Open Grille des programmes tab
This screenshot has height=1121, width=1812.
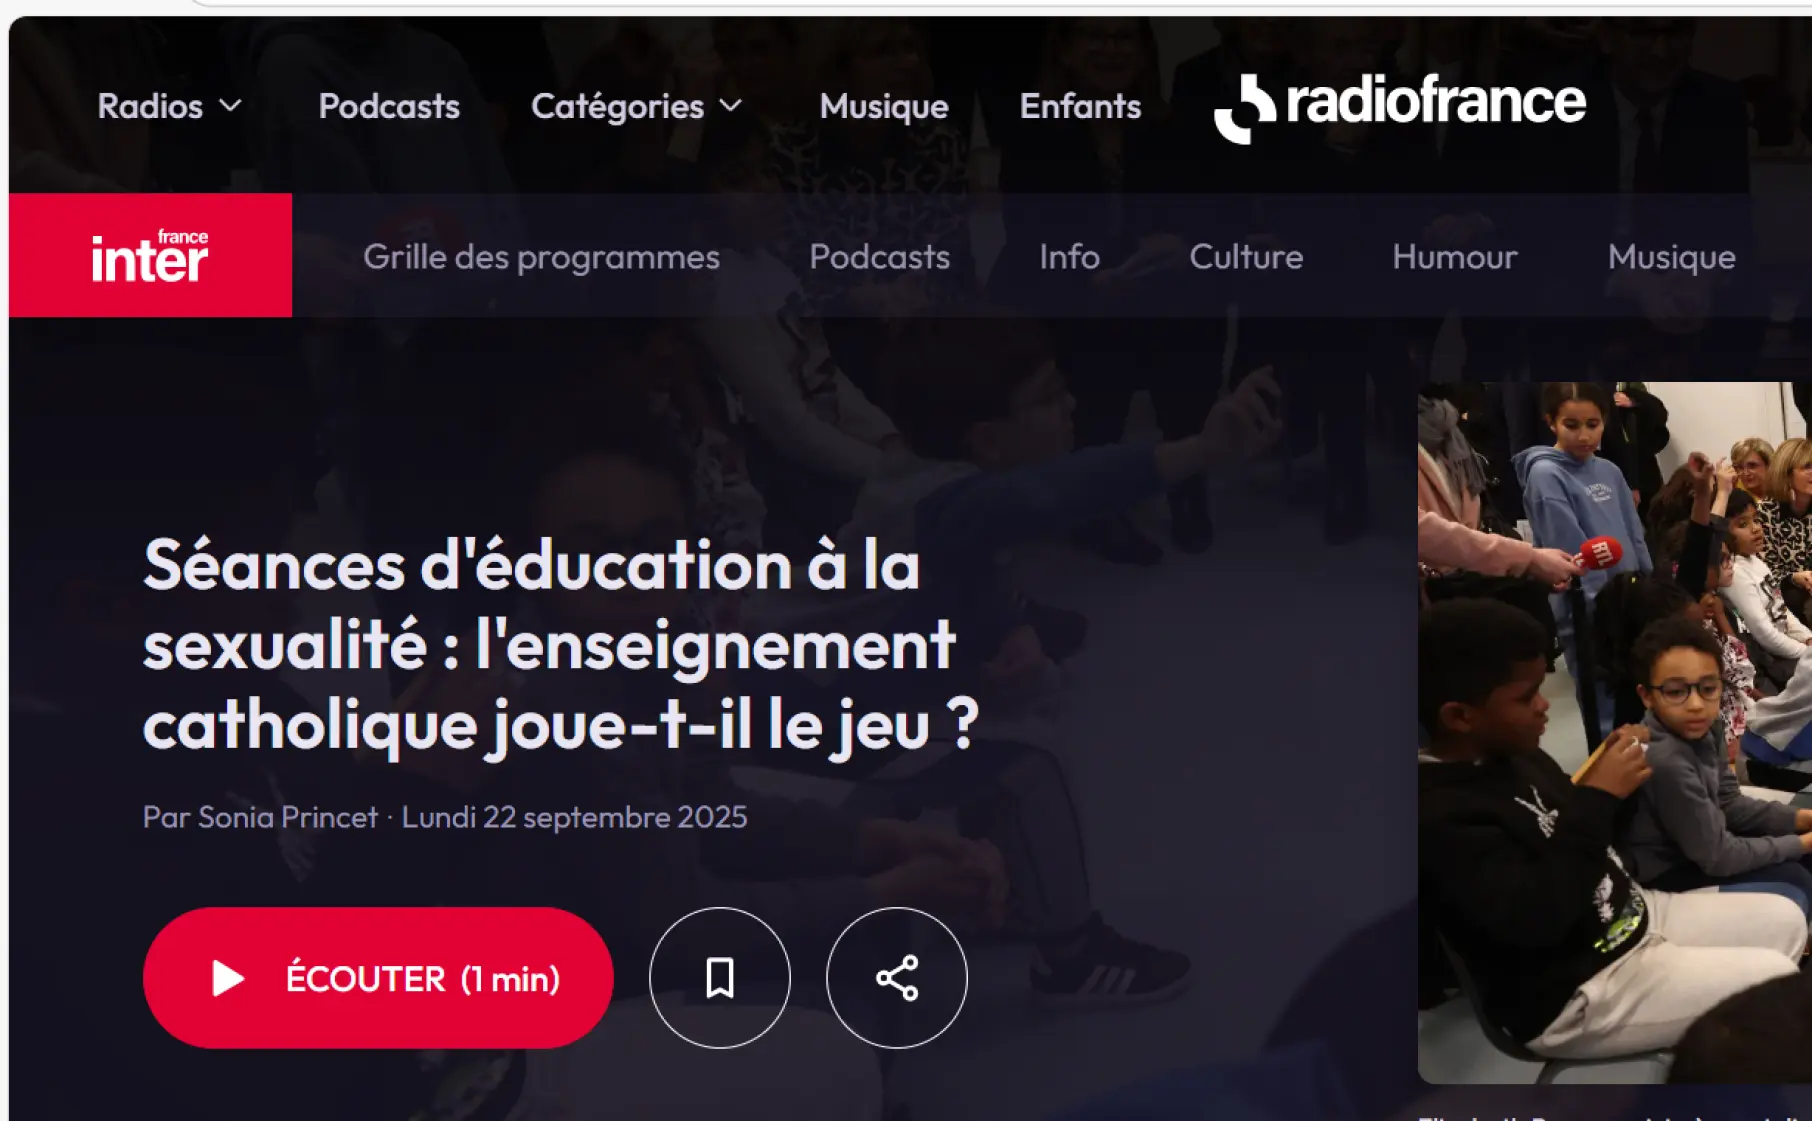pyautogui.click(x=541, y=257)
